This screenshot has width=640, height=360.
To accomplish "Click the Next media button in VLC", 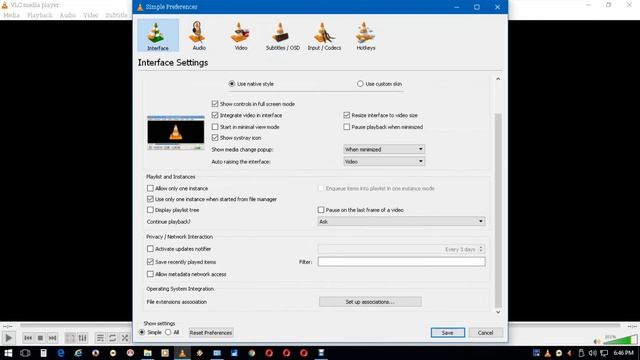I will [x=52, y=338].
